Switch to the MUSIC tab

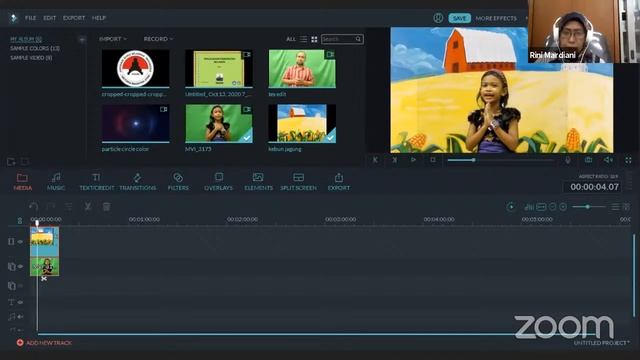pos(56,182)
